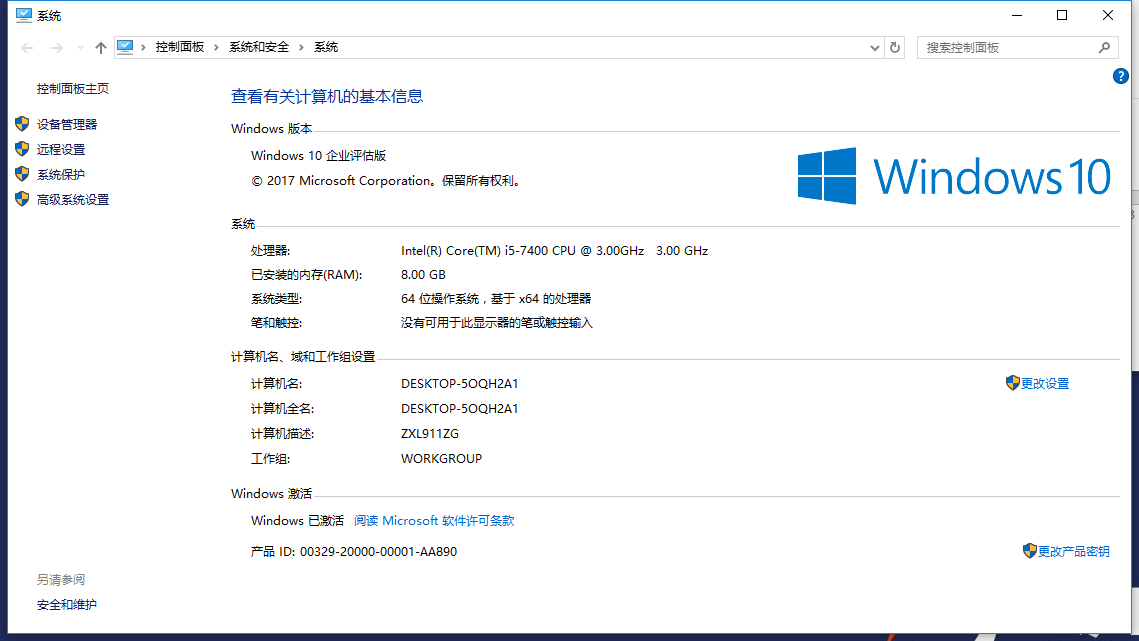Maximize the 系统 window
The width and height of the screenshot is (1139, 641).
[1062, 15]
